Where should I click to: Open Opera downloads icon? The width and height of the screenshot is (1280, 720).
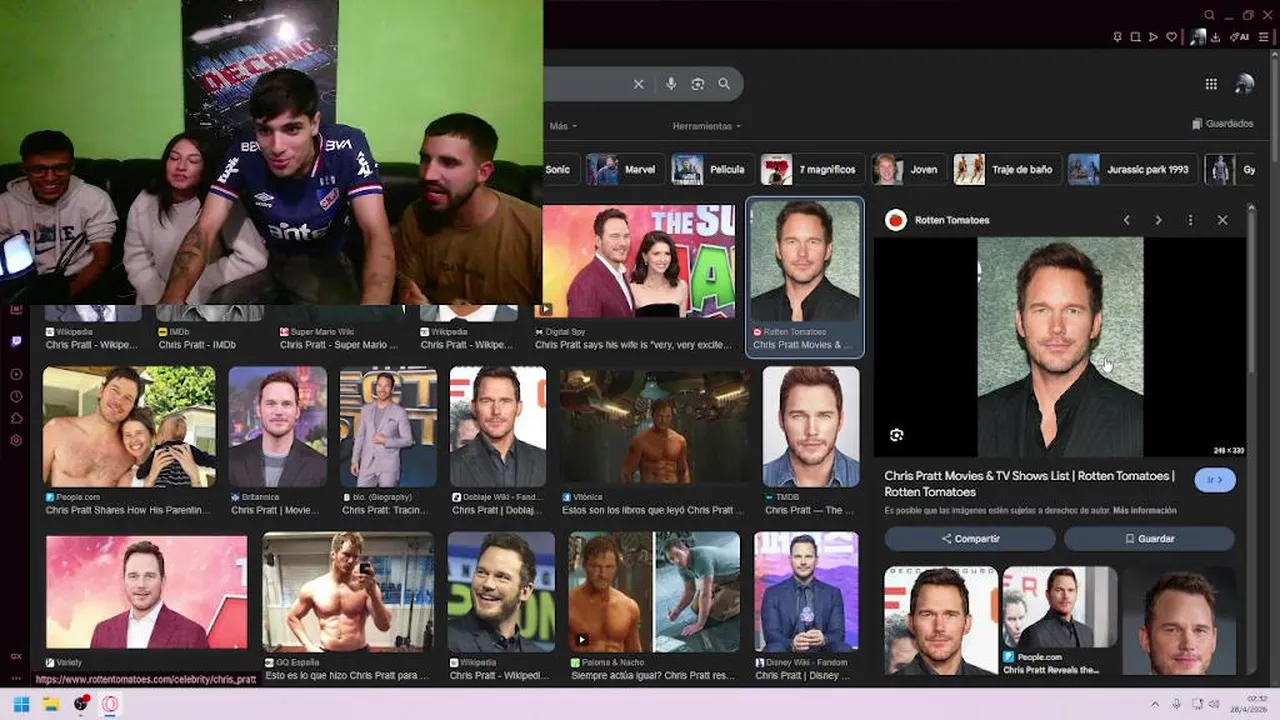1215,37
